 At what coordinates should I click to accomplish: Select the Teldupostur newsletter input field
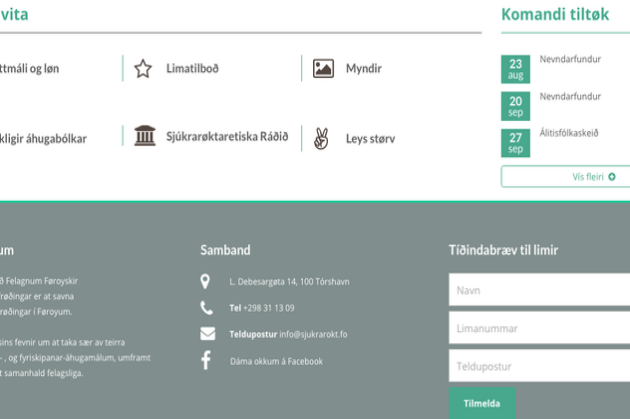pyautogui.click(x=539, y=366)
